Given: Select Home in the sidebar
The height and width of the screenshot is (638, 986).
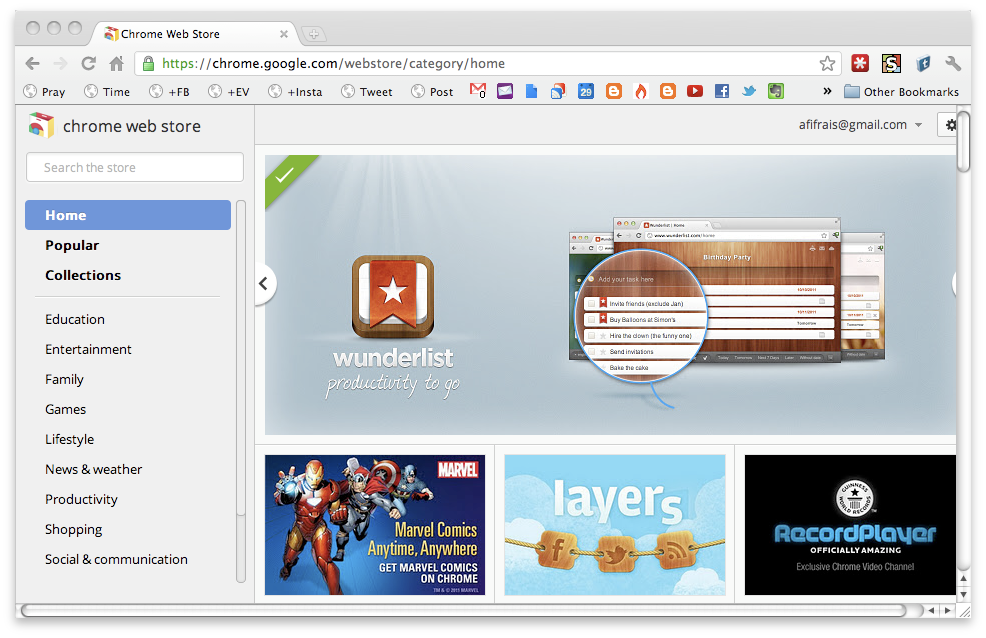Looking at the screenshot, I should [128, 215].
